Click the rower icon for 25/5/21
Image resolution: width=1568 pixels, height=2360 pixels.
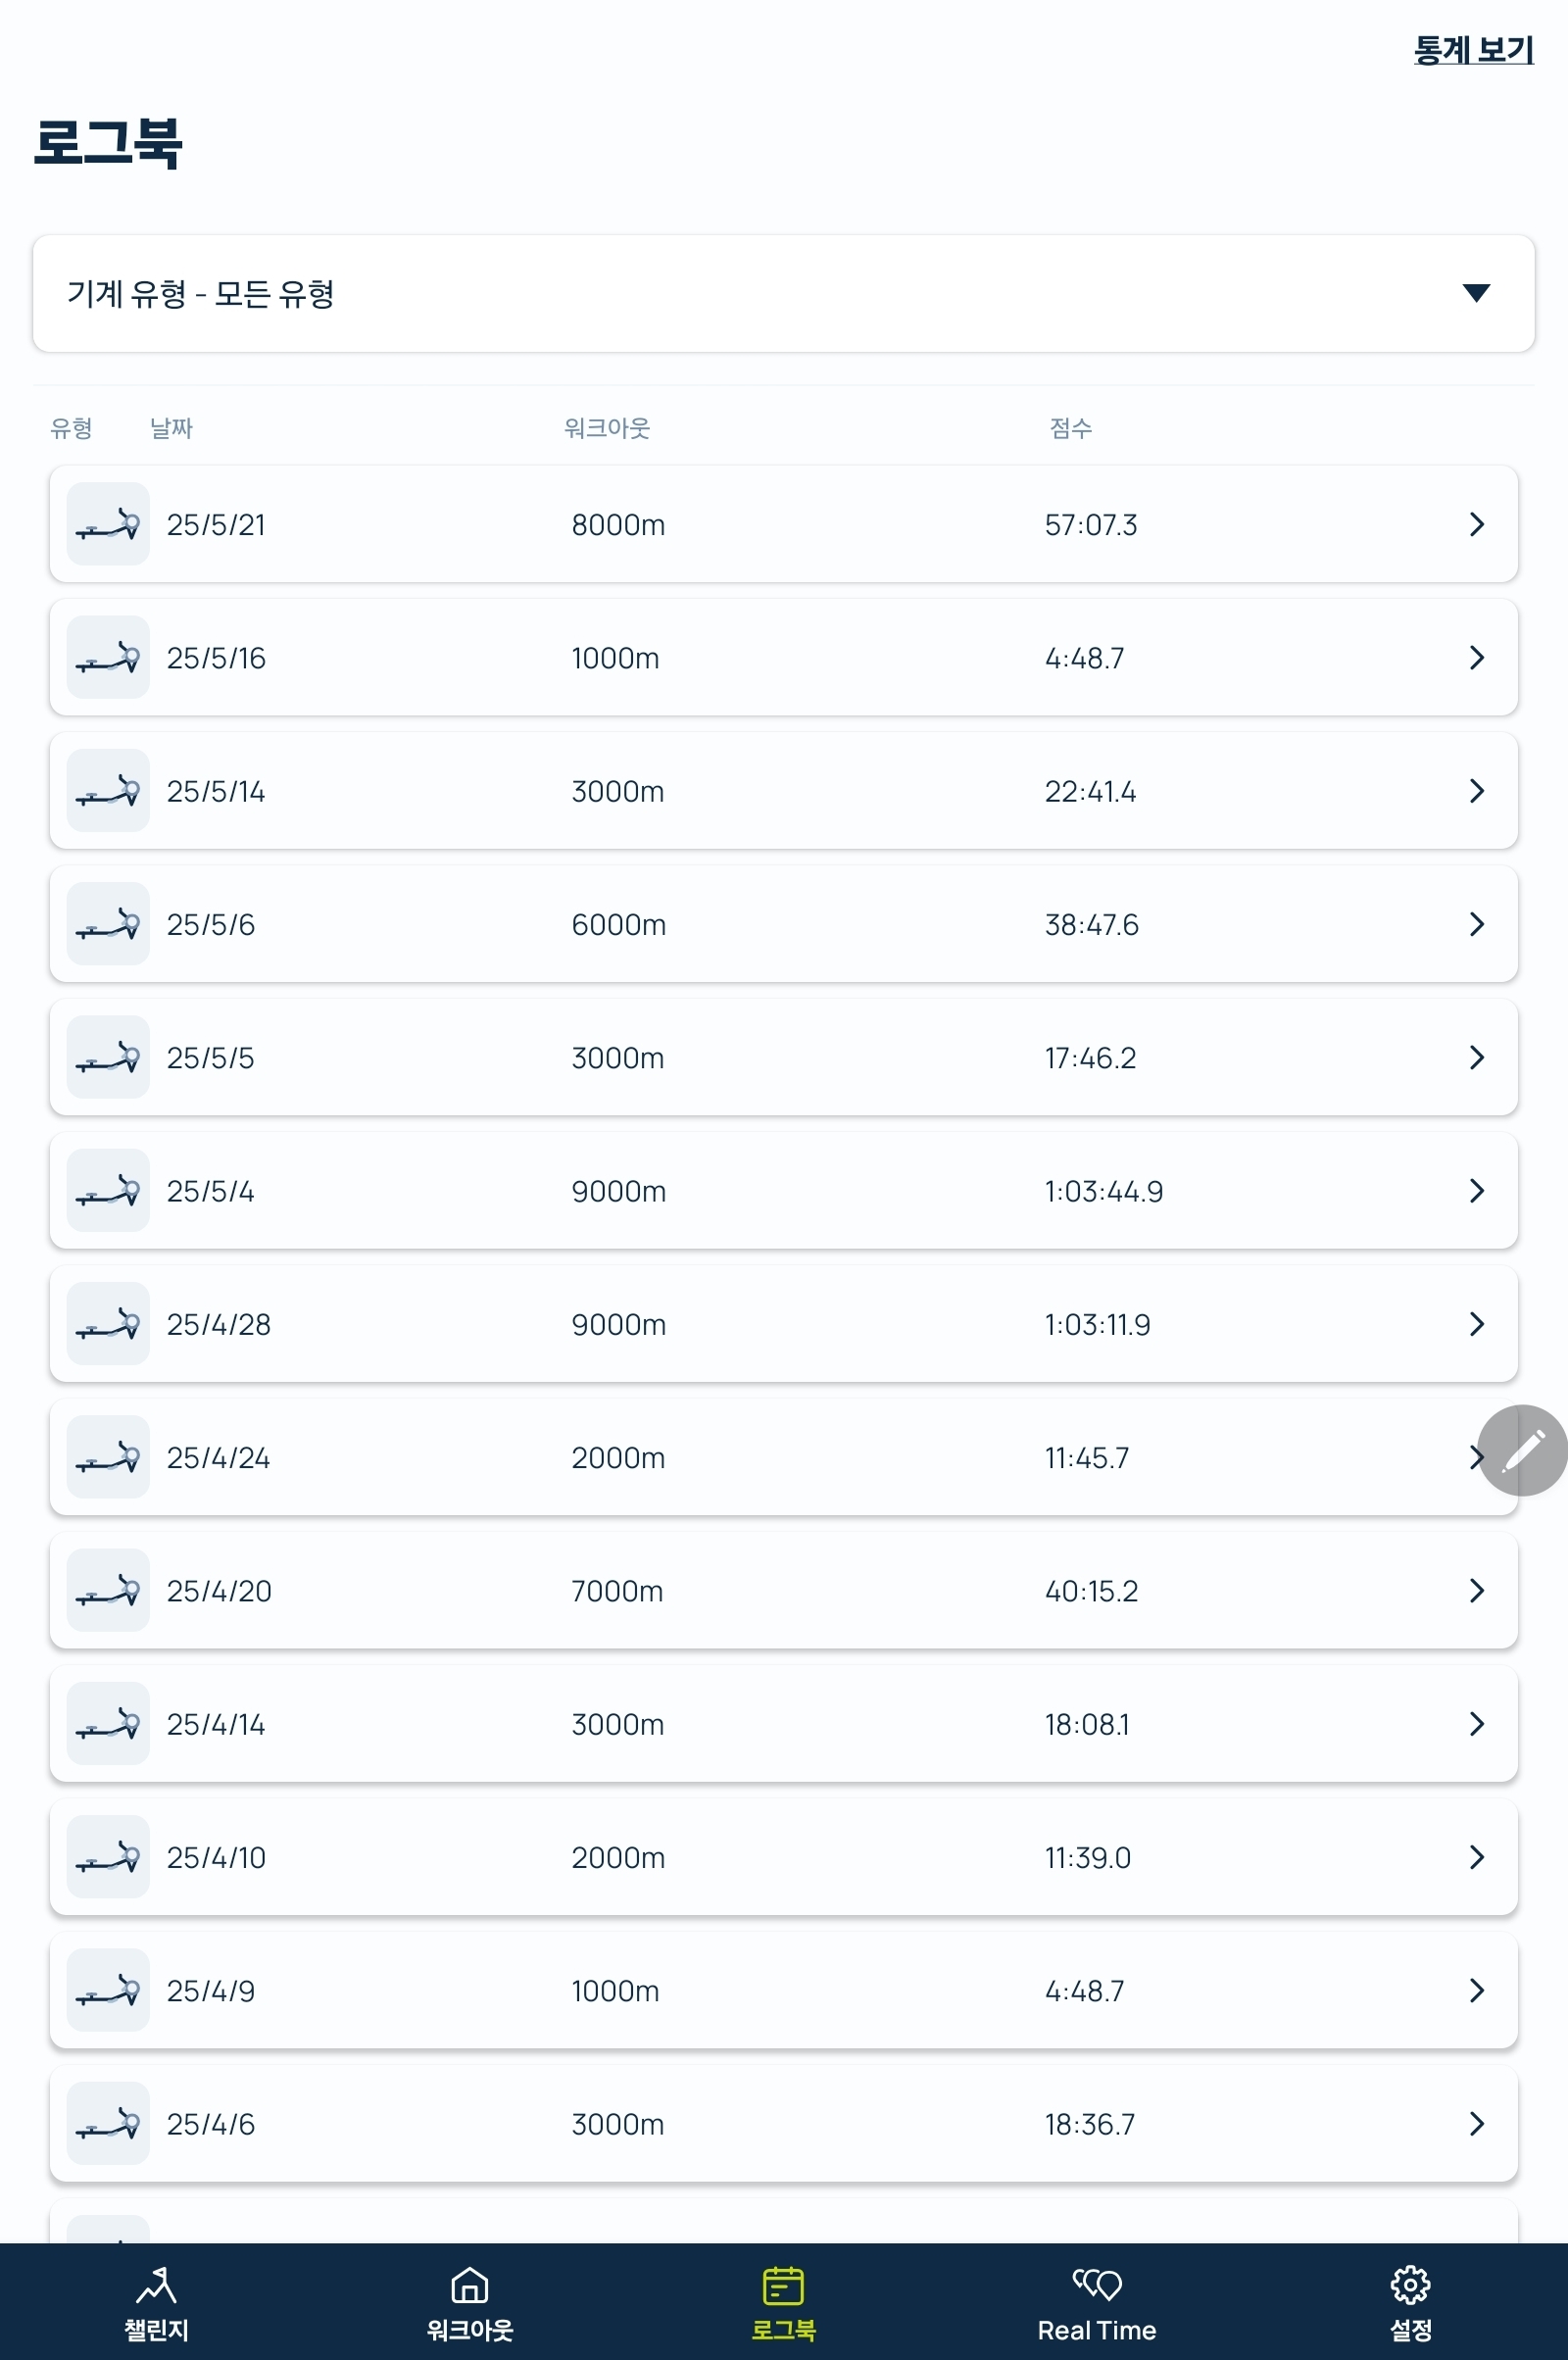[108, 524]
